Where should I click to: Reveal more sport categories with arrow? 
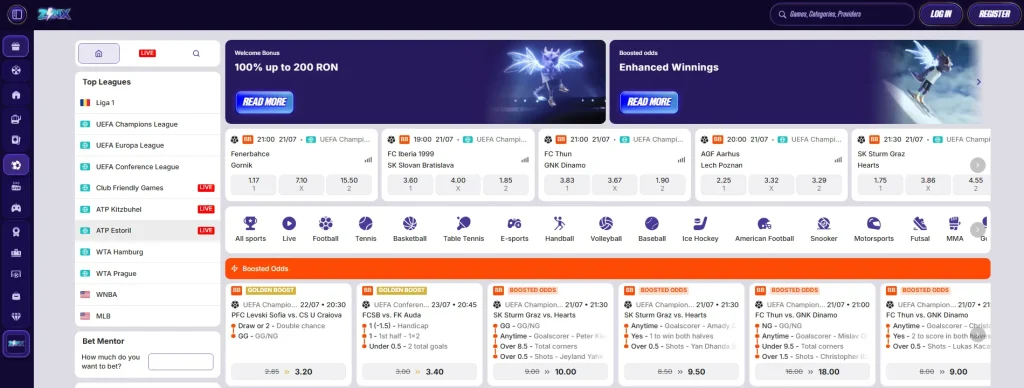pos(978,229)
